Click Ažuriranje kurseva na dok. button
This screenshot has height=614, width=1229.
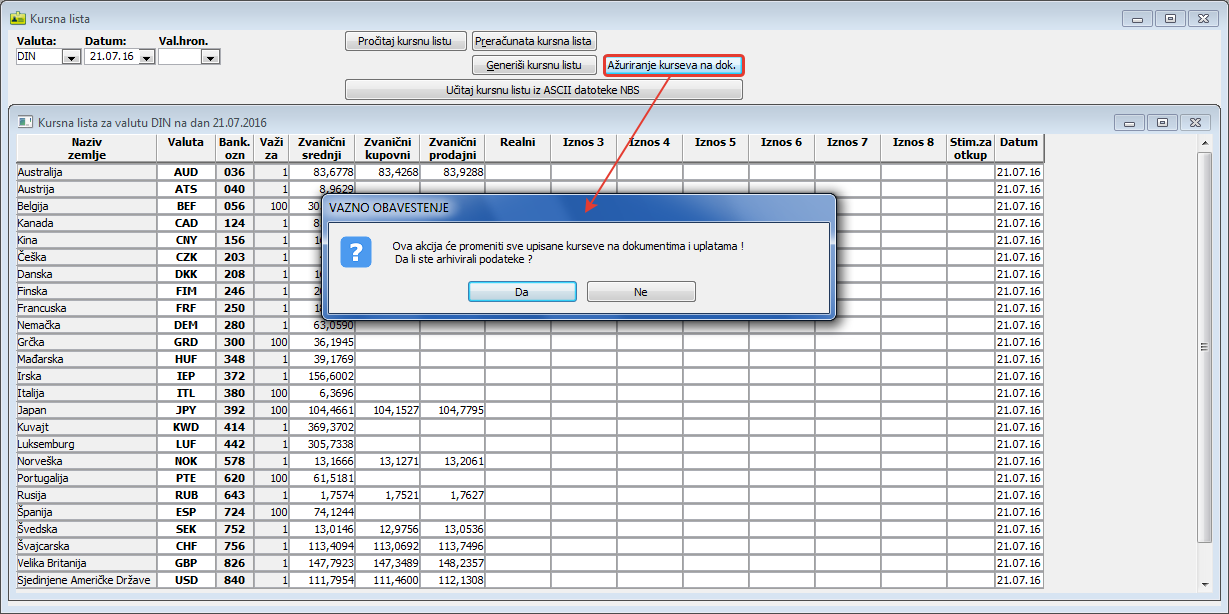(674, 65)
